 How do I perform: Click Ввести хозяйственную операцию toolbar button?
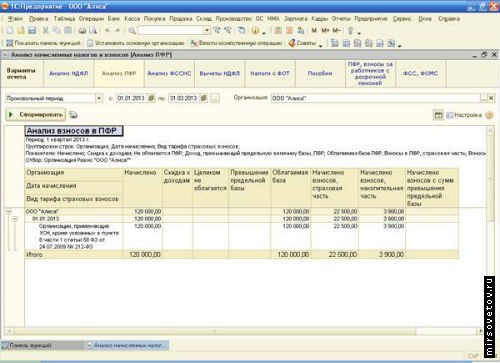click(x=236, y=43)
